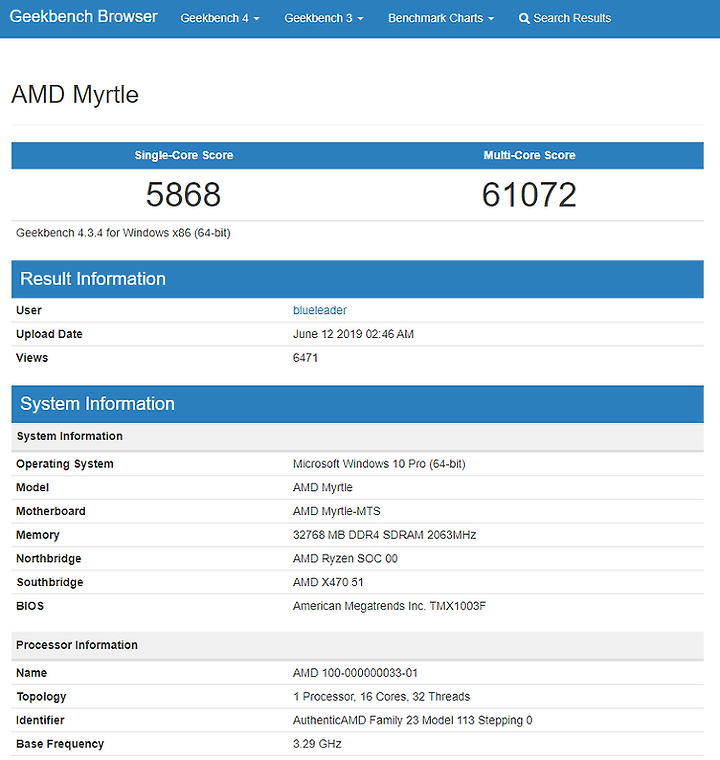The height and width of the screenshot is (760, 720).
Task: Click the Processor Information subheader
Action: tap(357, 646)
